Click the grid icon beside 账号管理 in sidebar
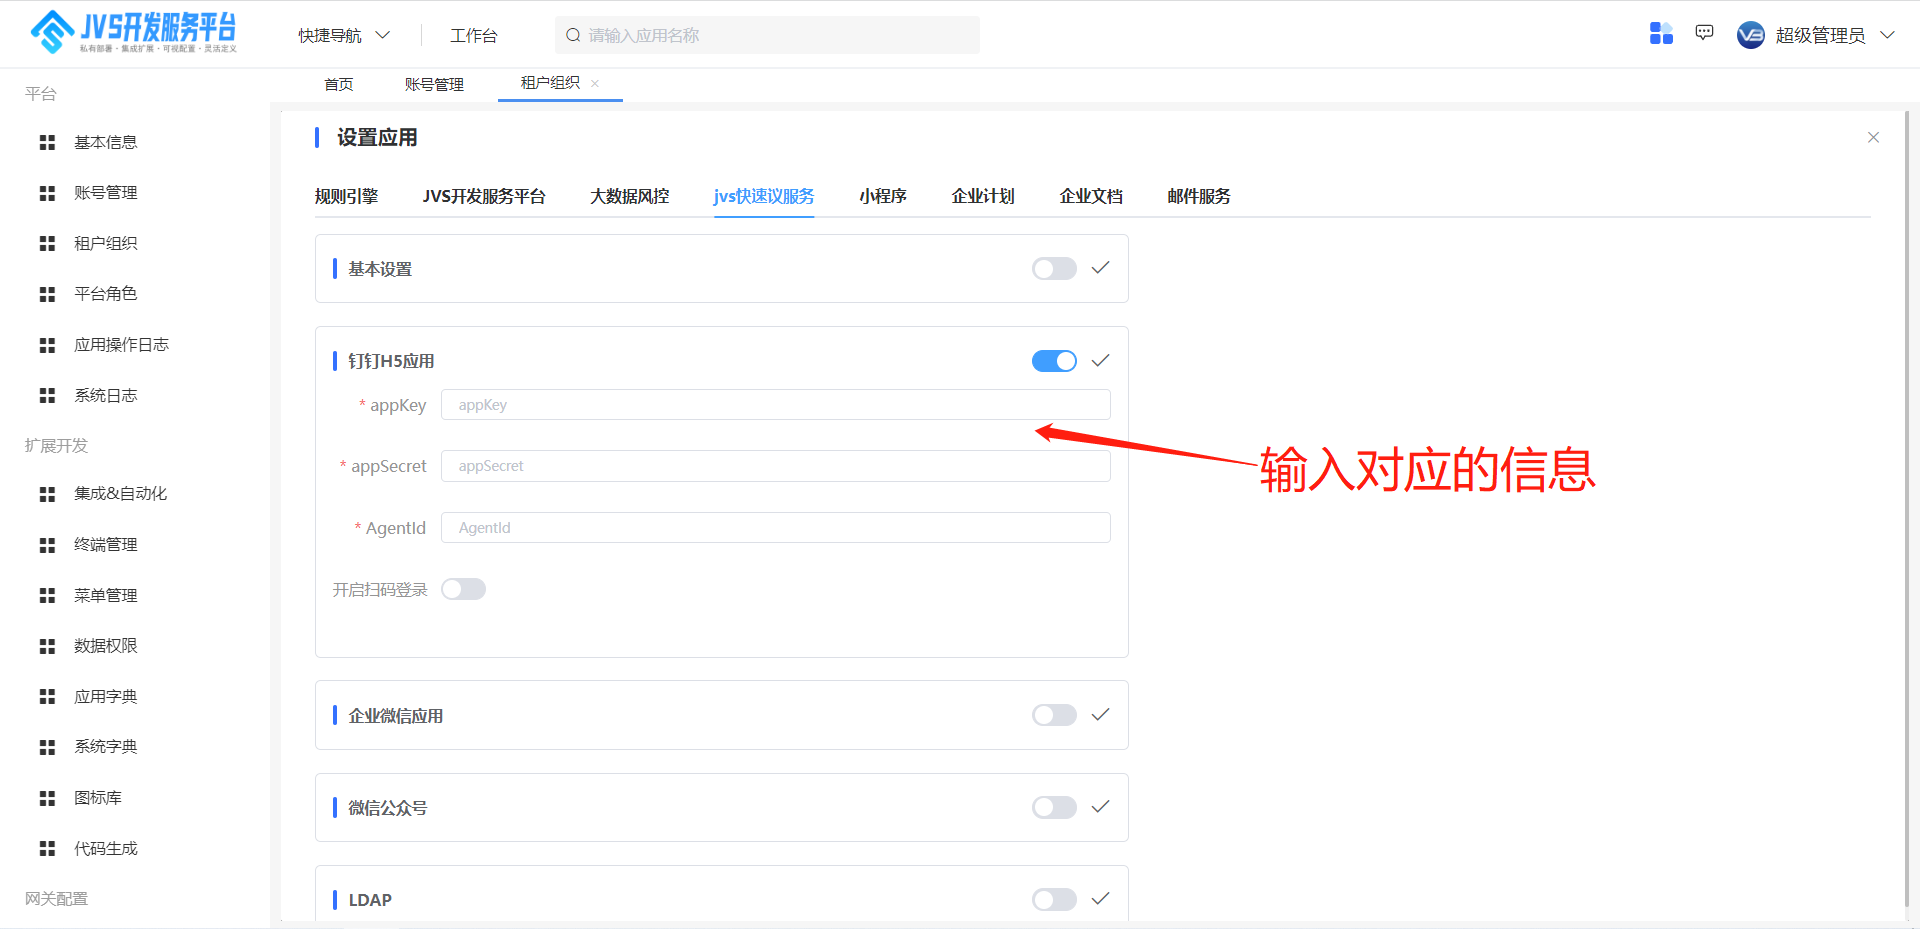 tap(47, 193)
